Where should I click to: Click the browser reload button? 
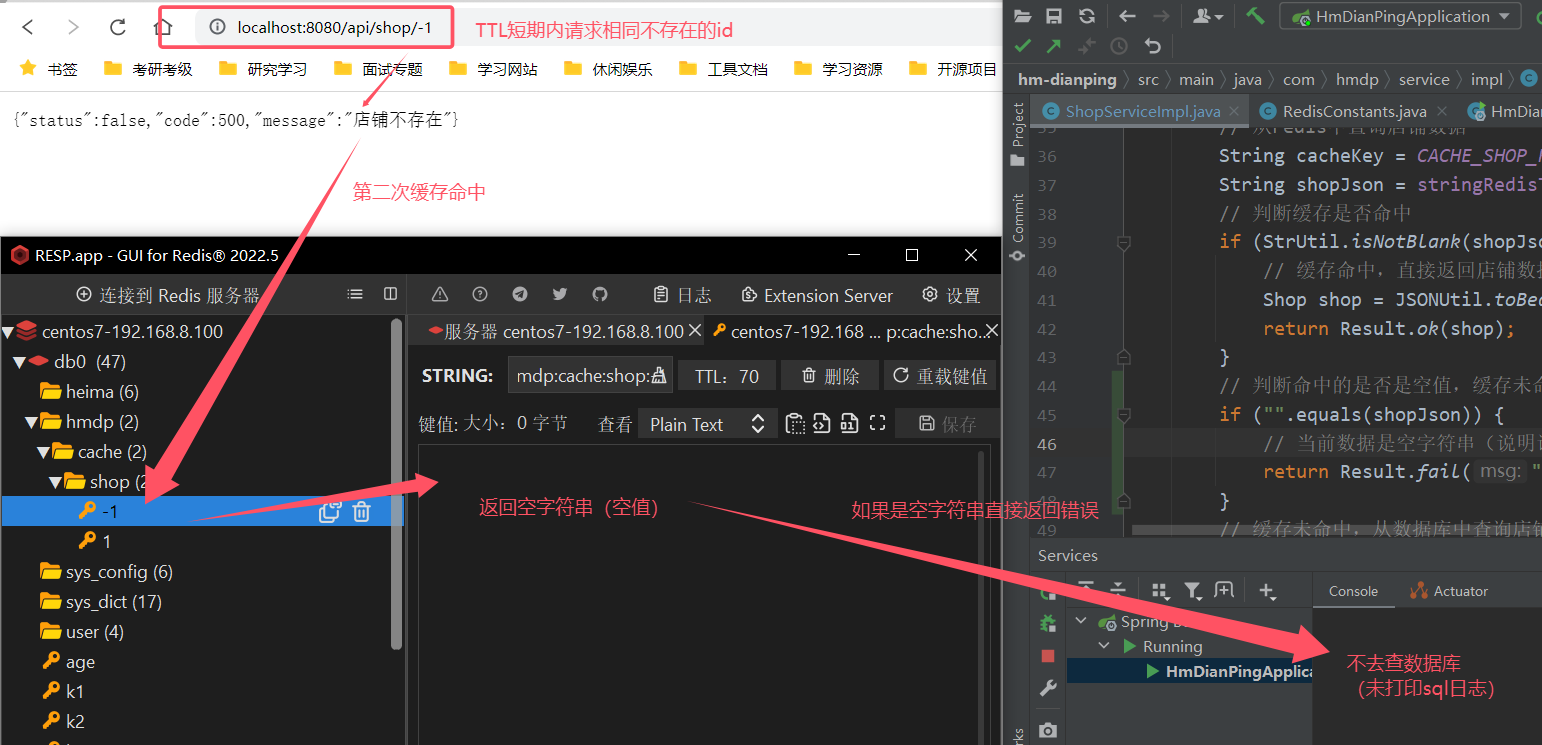coord(118,27)
